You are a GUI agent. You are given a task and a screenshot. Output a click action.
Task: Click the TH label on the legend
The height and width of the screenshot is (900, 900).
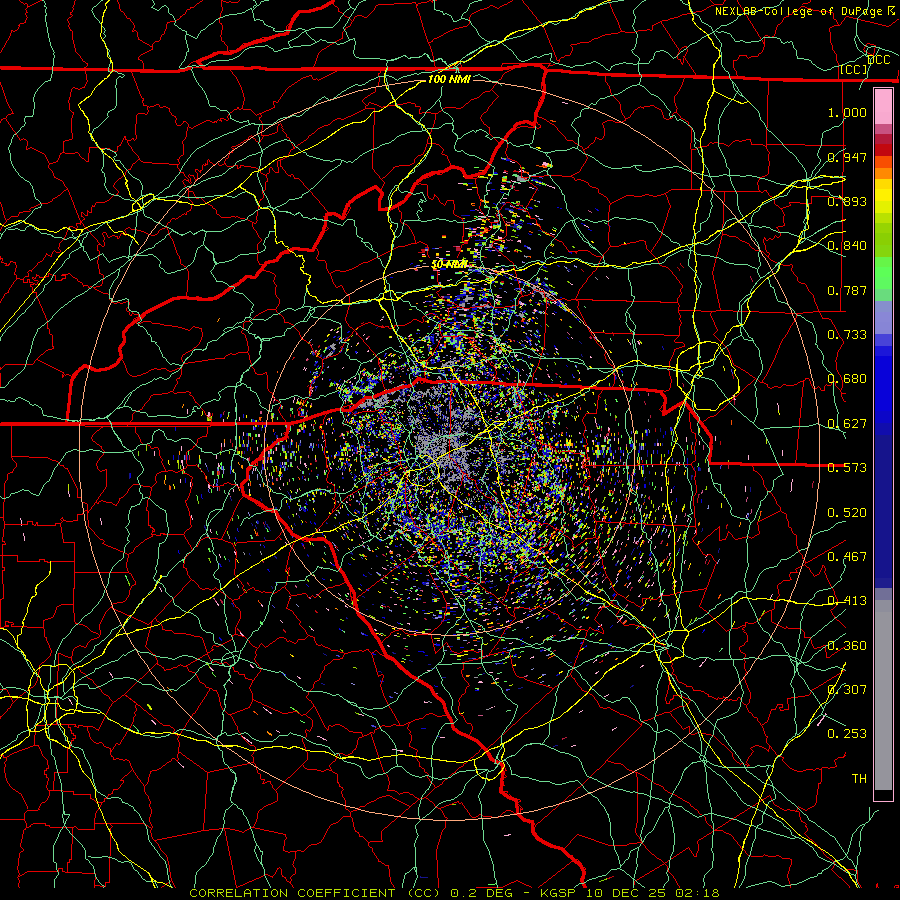point(859,779)
